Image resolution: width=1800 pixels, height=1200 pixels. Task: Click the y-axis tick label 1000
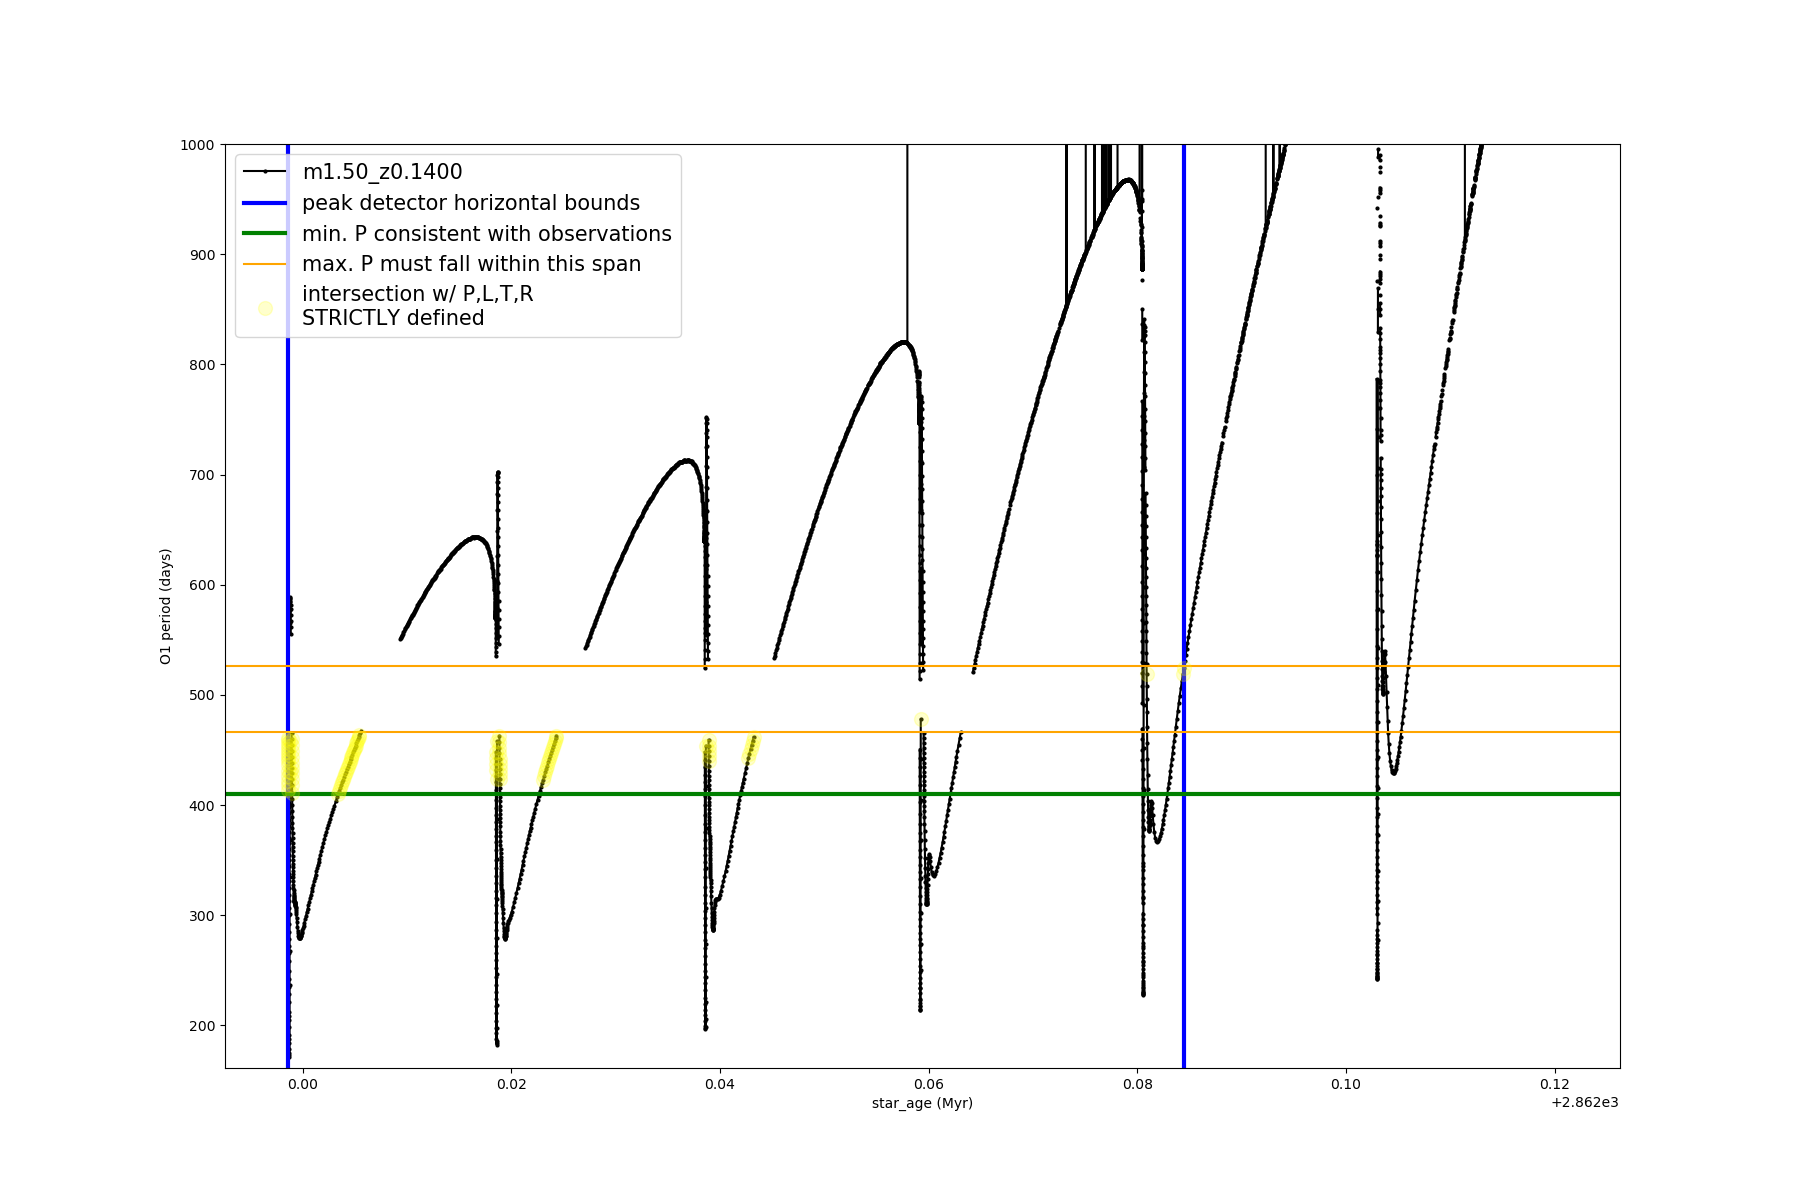coord(197,145)
